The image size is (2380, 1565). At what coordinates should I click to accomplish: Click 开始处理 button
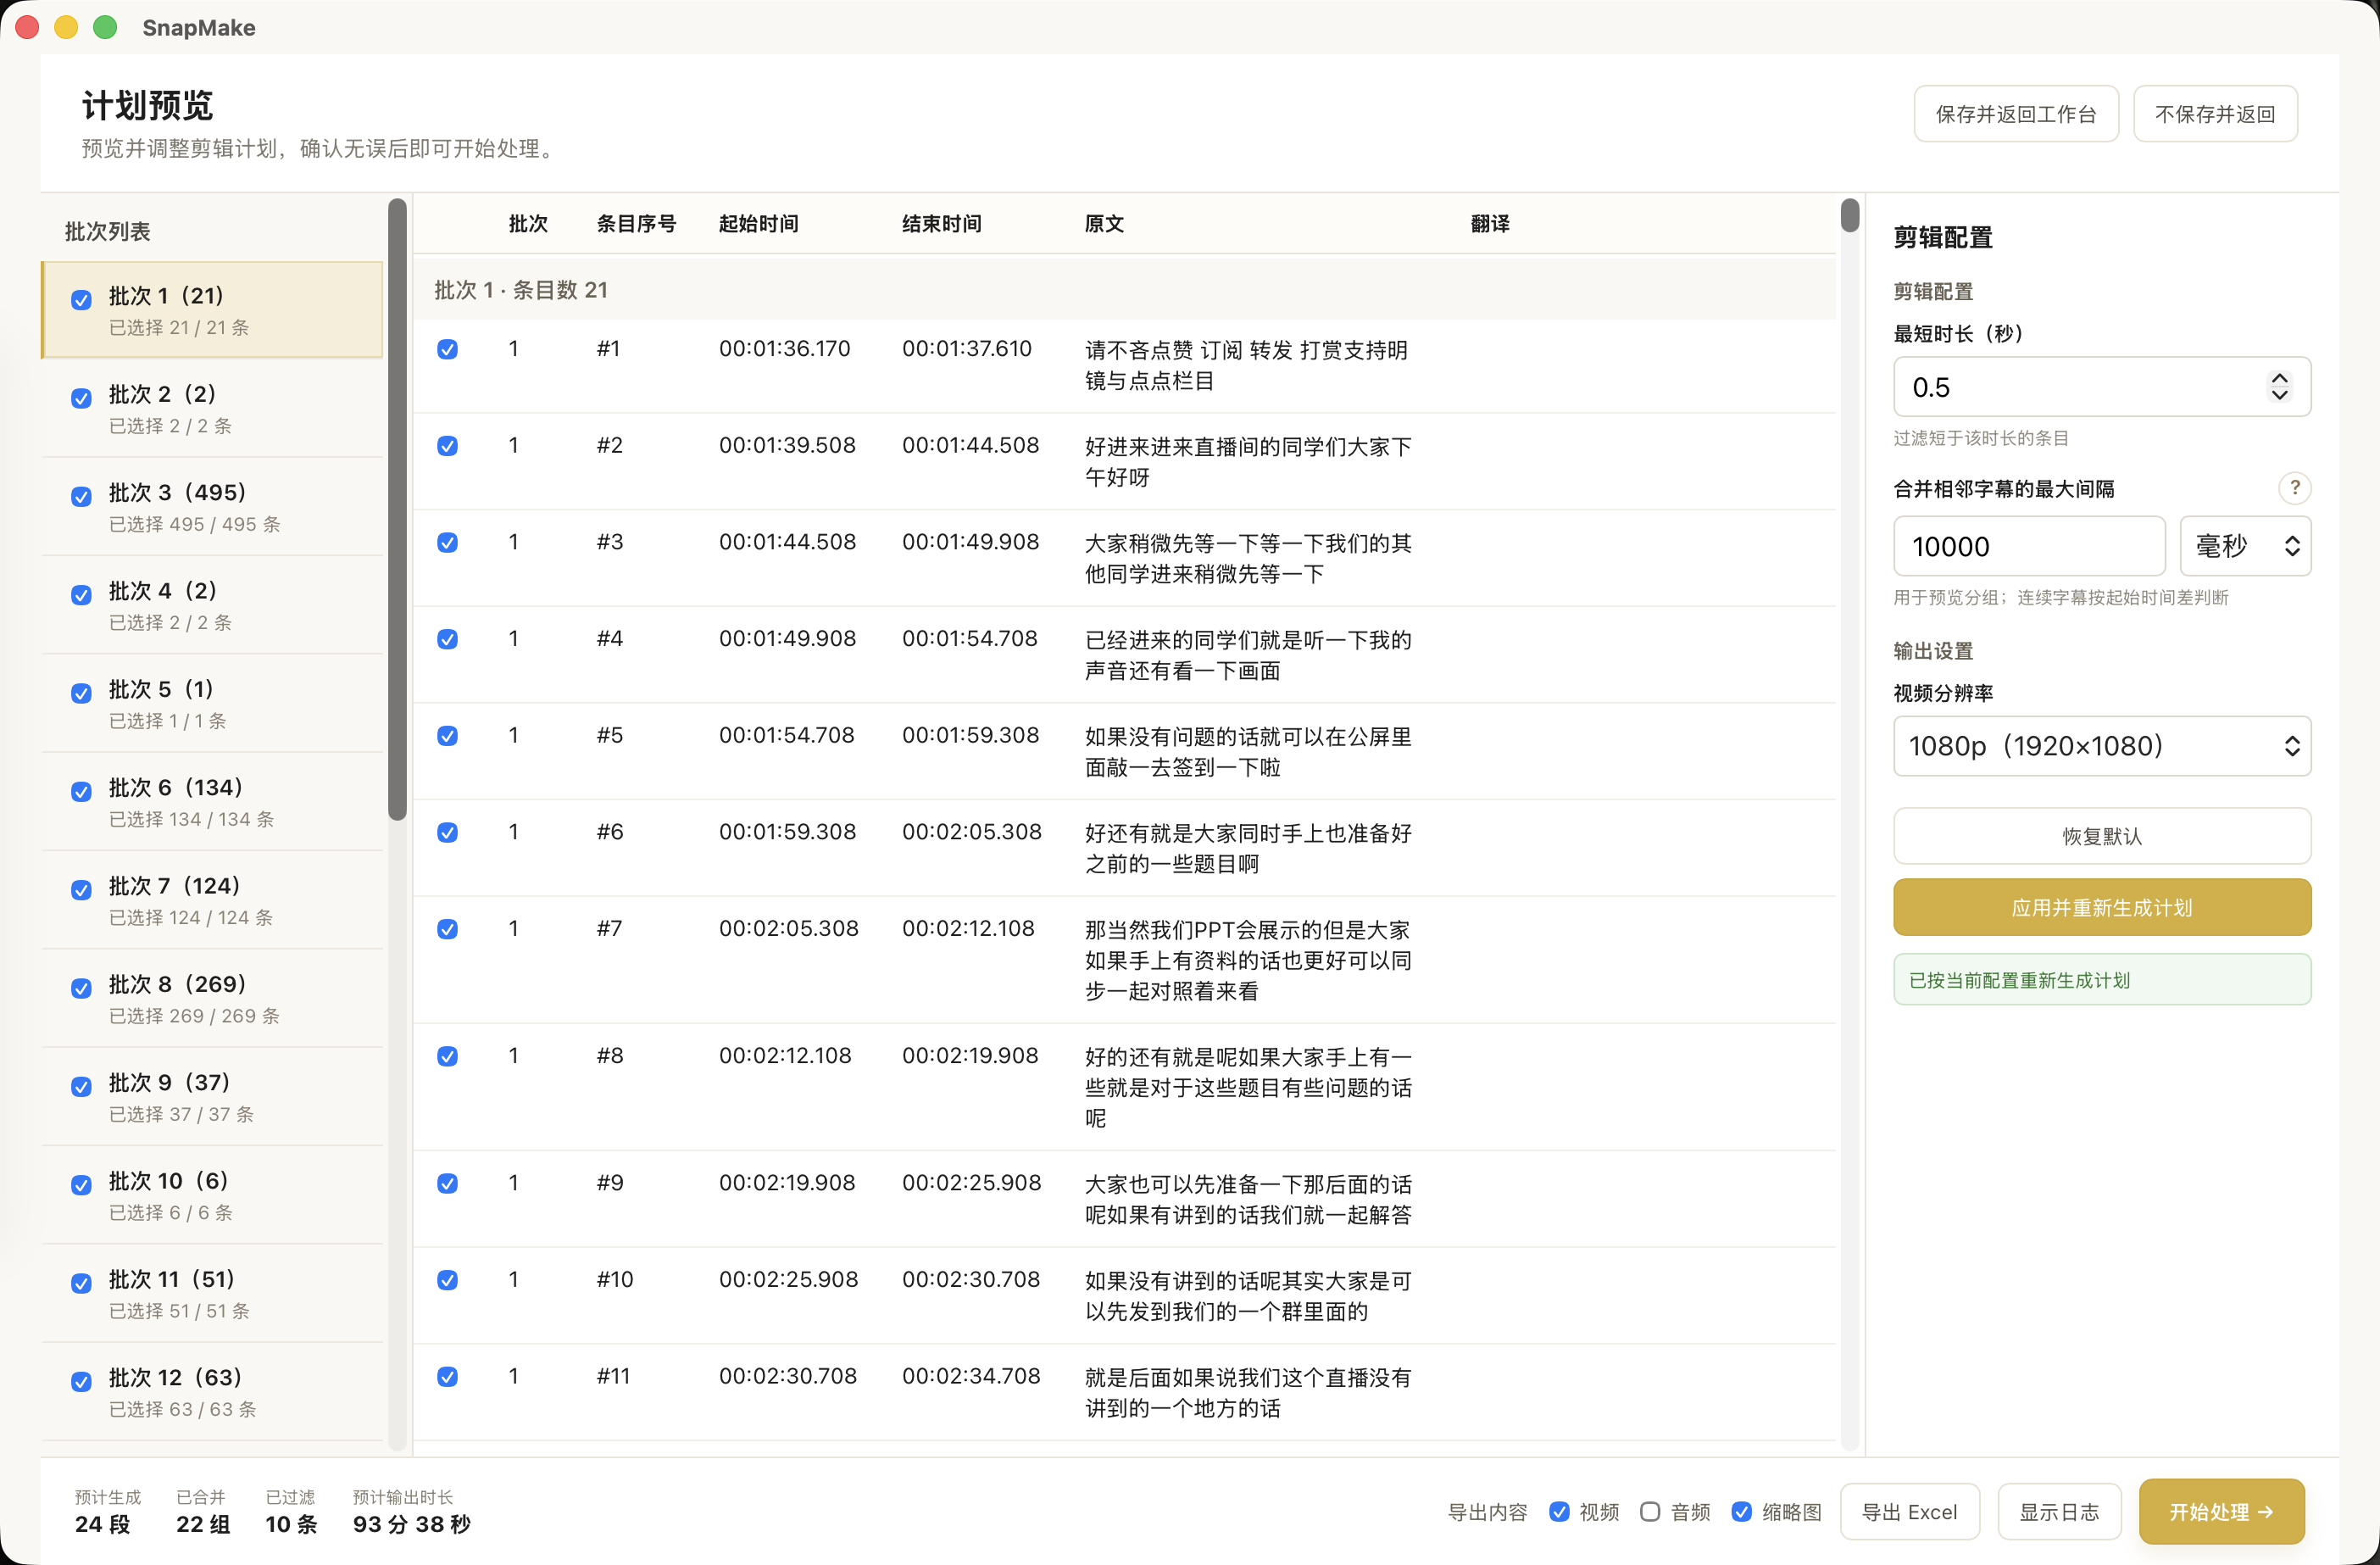[2221, 1511]
